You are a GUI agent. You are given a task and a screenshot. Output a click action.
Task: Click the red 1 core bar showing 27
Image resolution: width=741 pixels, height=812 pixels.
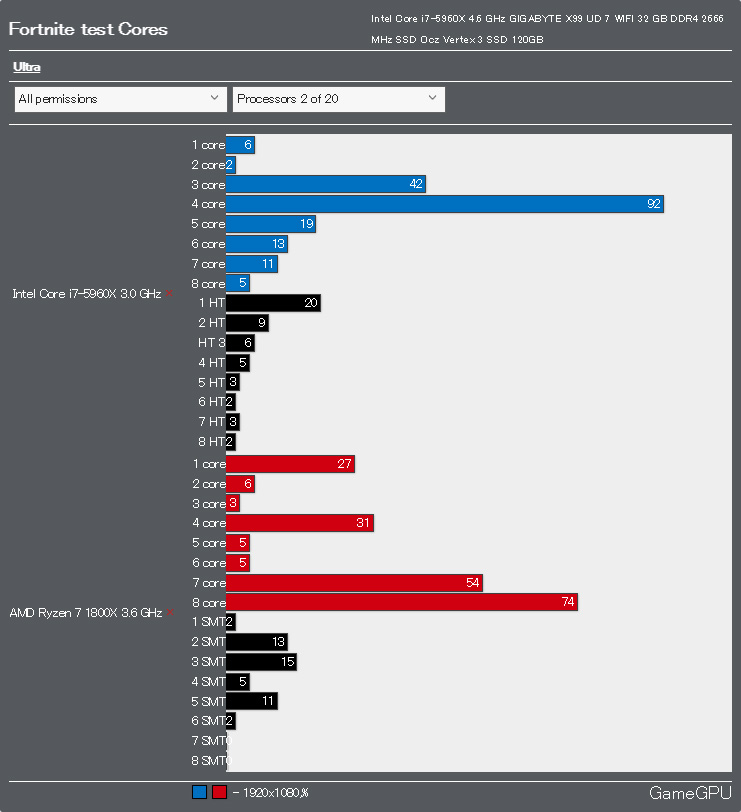290,463
